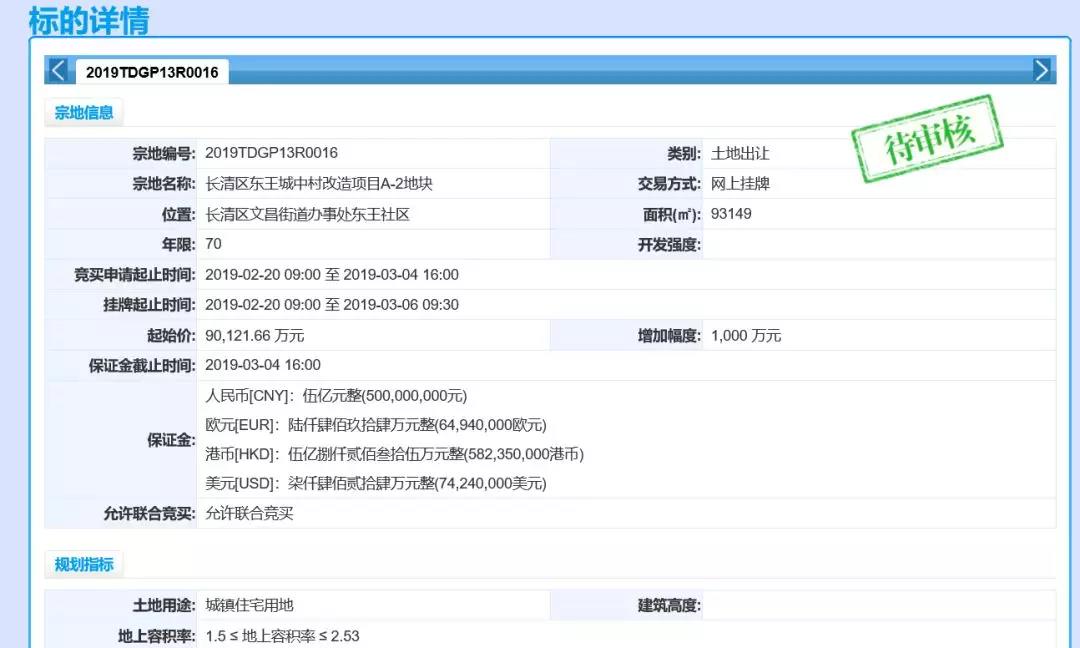The image size is (1080, 648).
Task: Select the 宗地编号 value 2019TDGP13R0016
Action: pyautogui.click(x=271, y=153)
